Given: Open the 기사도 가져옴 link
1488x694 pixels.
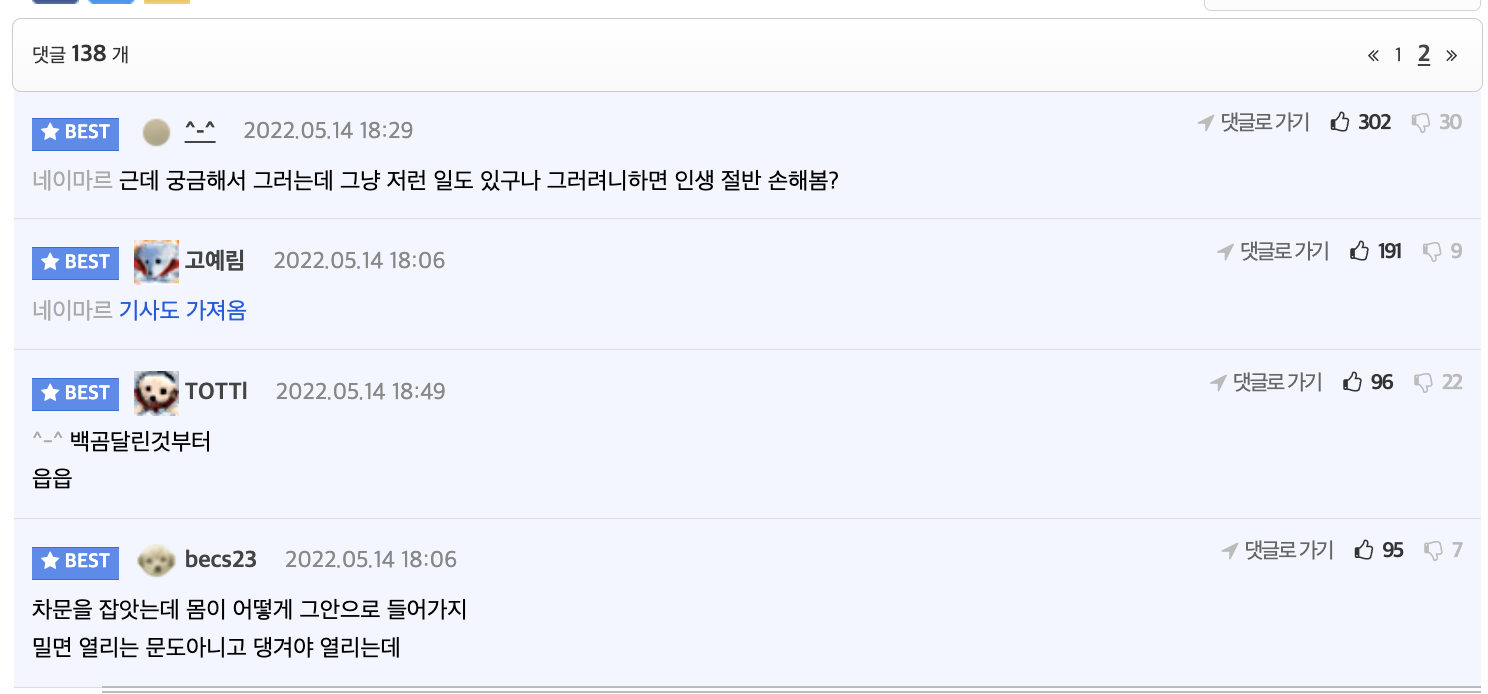Looking at the screenshot, I should [x=182, y=311].
